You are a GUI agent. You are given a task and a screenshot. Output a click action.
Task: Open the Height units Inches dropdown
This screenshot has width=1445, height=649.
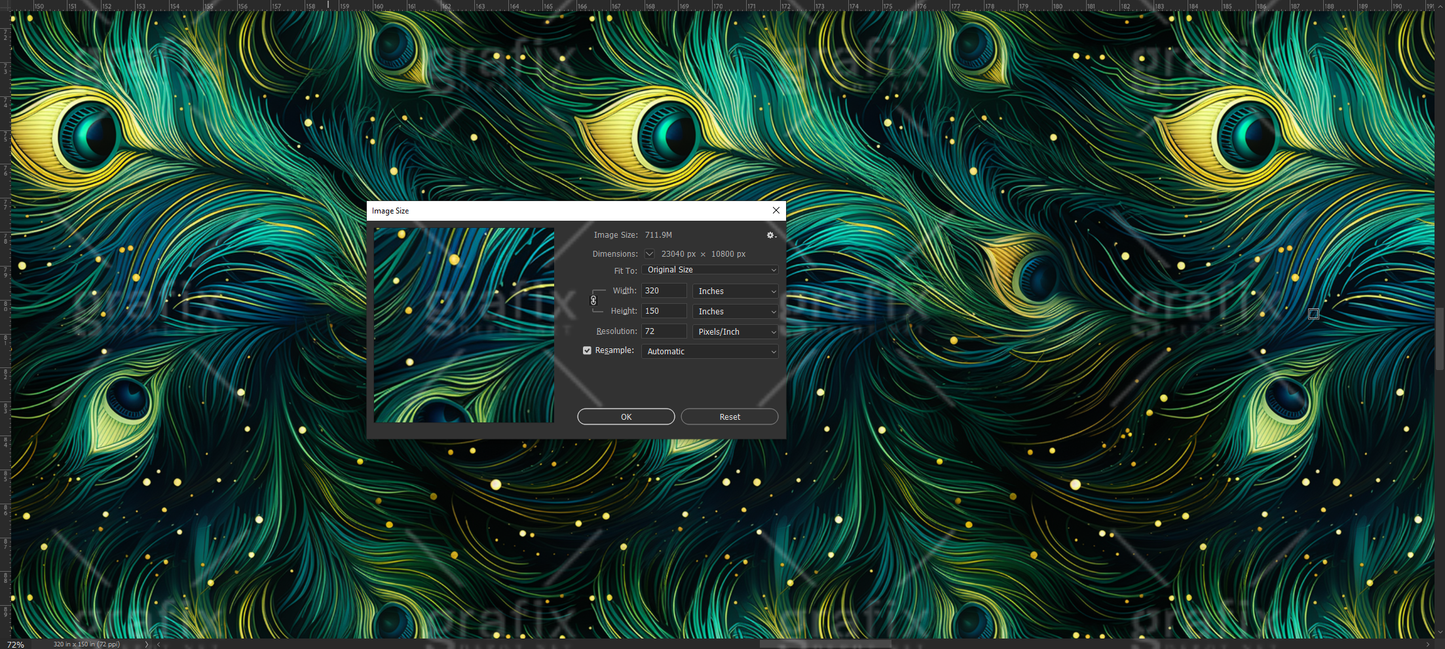[735, 311]
